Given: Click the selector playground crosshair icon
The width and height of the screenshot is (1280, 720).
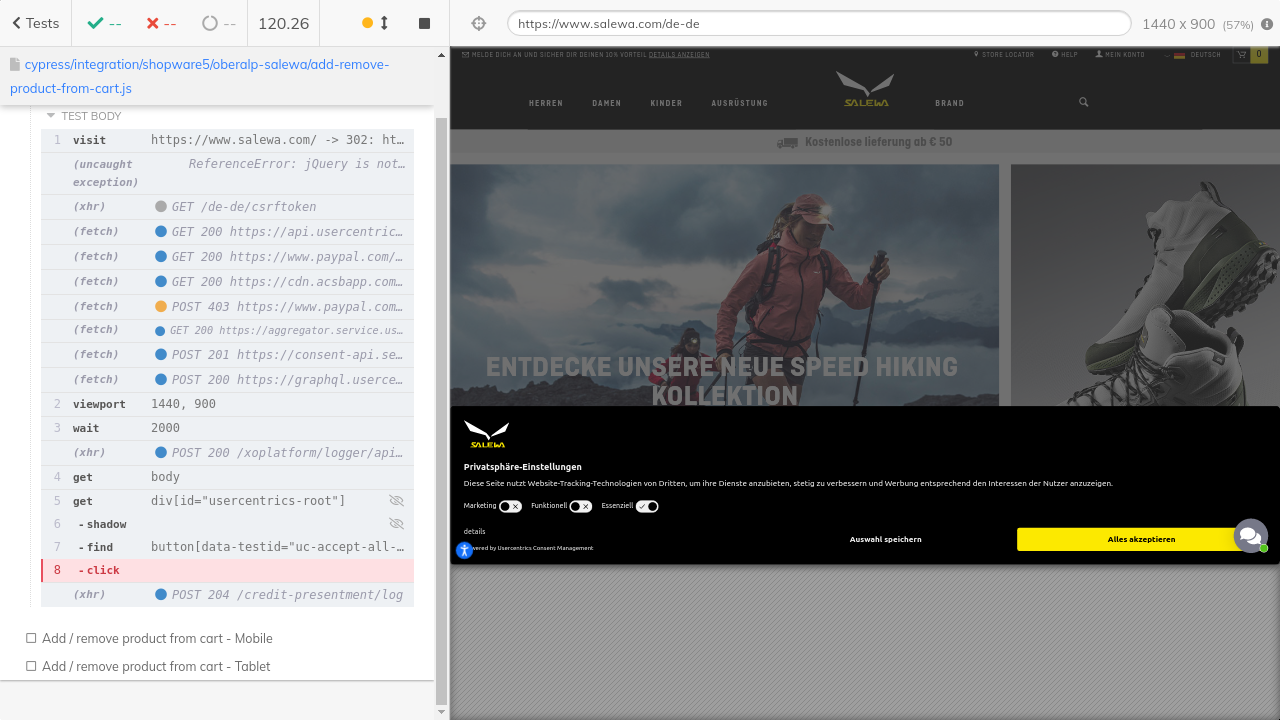Looking at the screenshot, I should point(478,23).
